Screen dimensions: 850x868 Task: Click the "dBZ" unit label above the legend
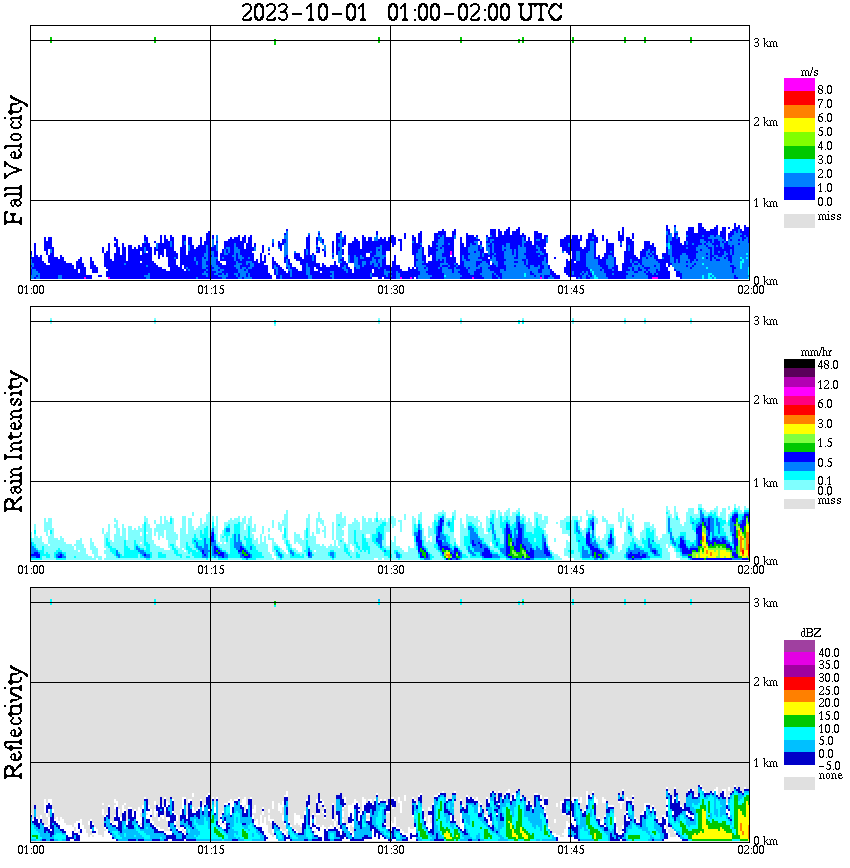(810, 633)
